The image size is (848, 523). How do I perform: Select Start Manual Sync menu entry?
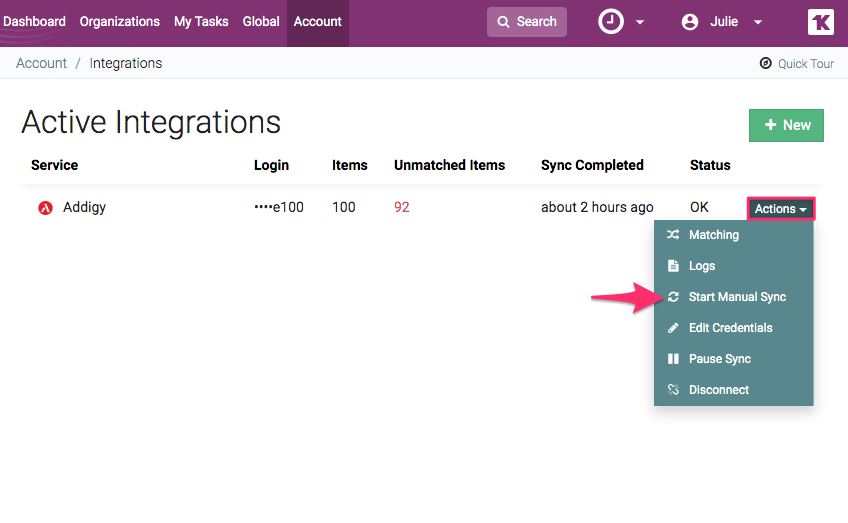tap(733, 297)
